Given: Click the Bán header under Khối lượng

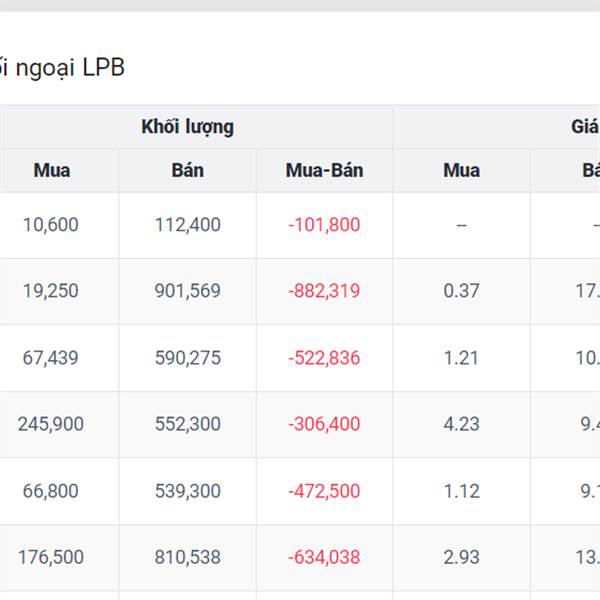Looking at the screenshot, I should (x=188, y=170).
